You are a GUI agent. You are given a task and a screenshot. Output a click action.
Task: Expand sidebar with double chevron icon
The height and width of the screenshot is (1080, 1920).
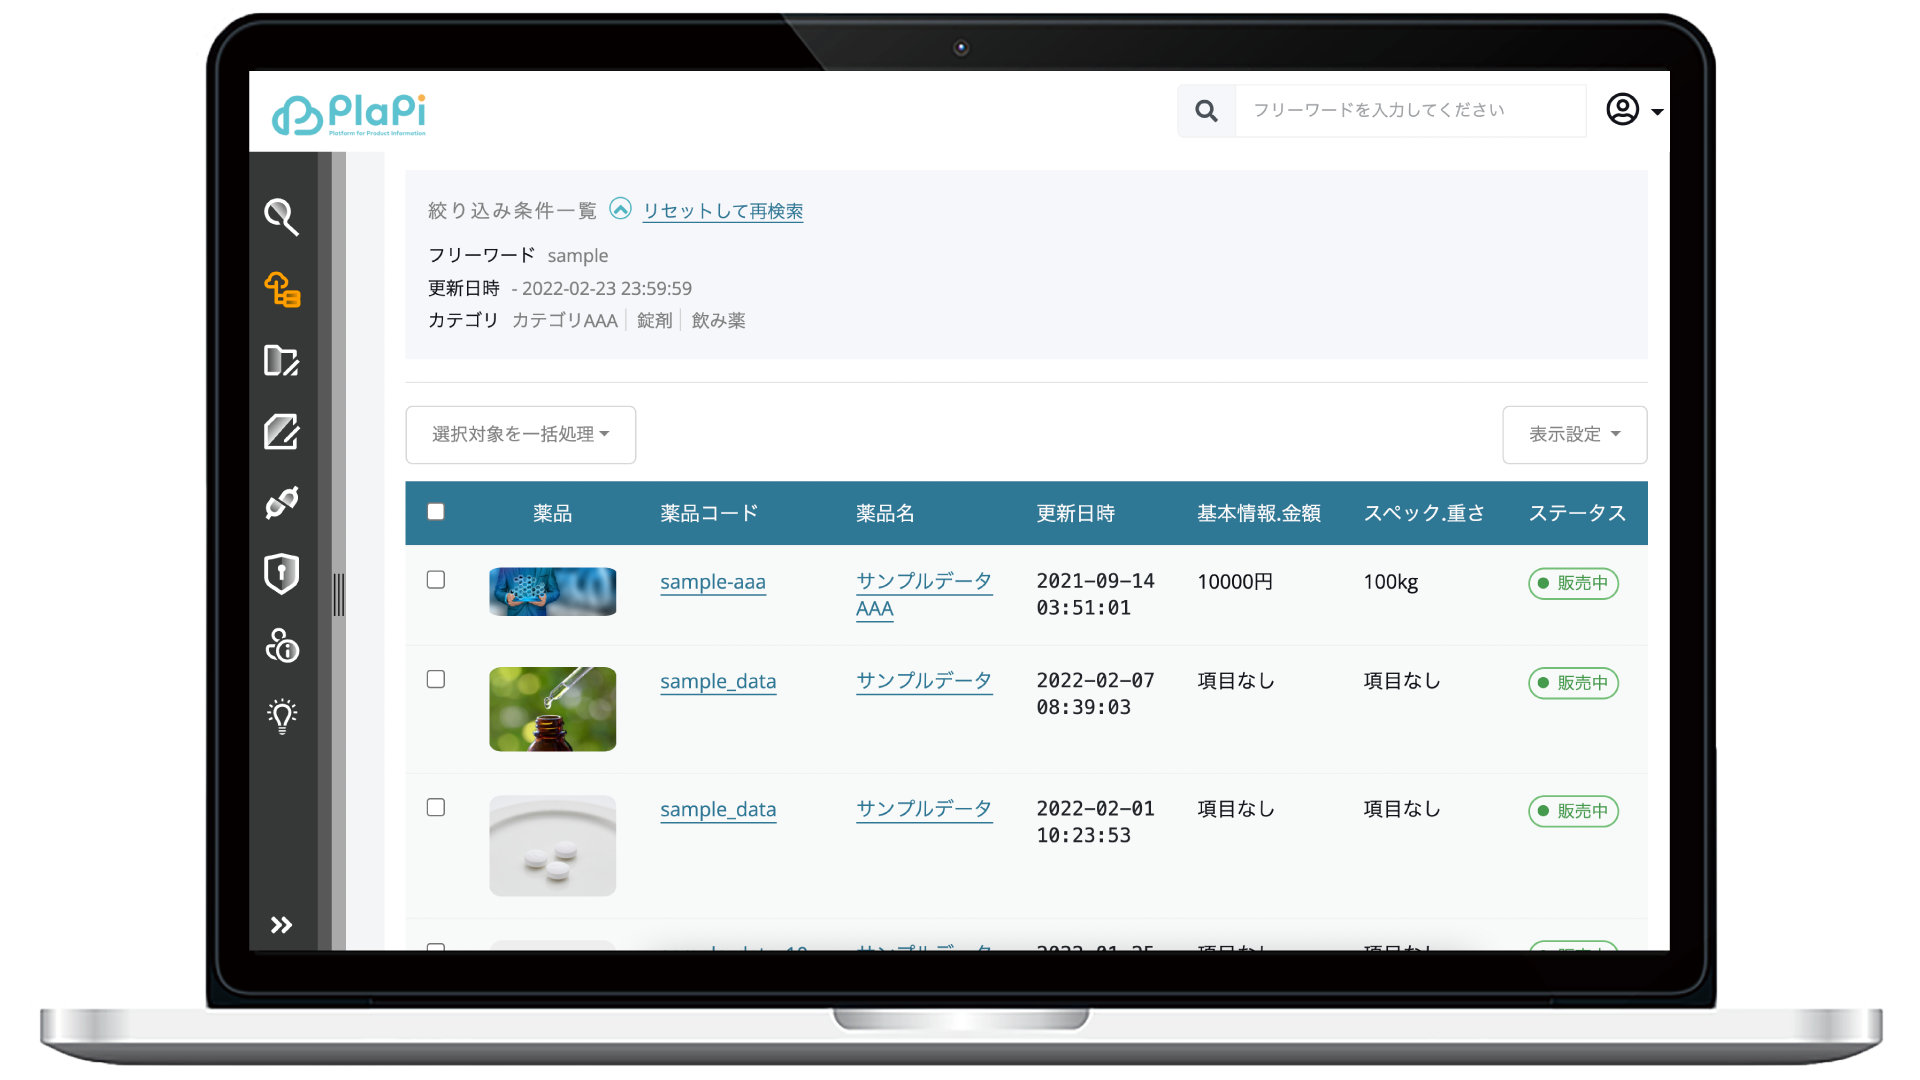(x=281, y=925)
